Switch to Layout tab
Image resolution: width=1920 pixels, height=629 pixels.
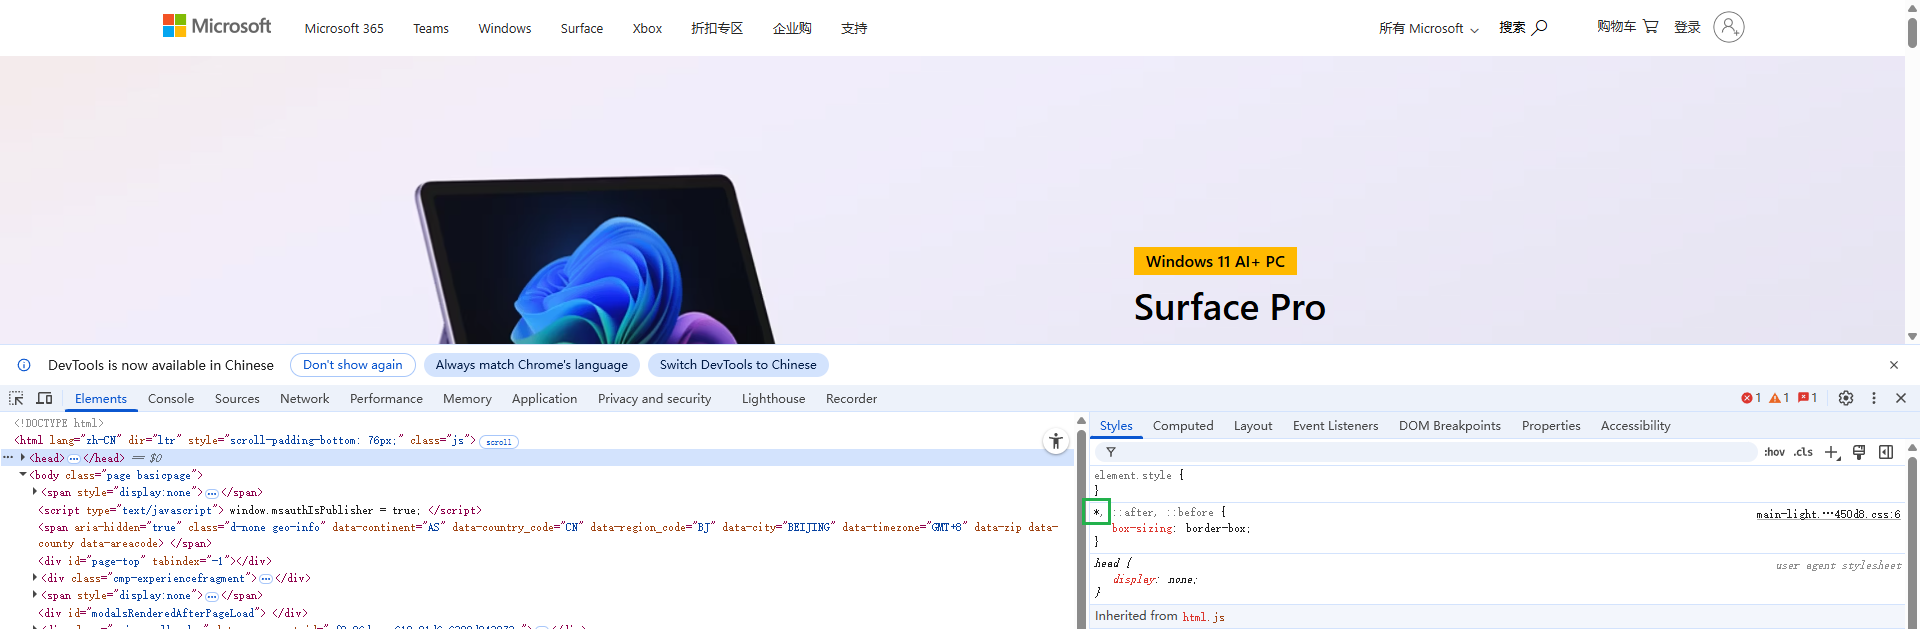pos(1253,425)
